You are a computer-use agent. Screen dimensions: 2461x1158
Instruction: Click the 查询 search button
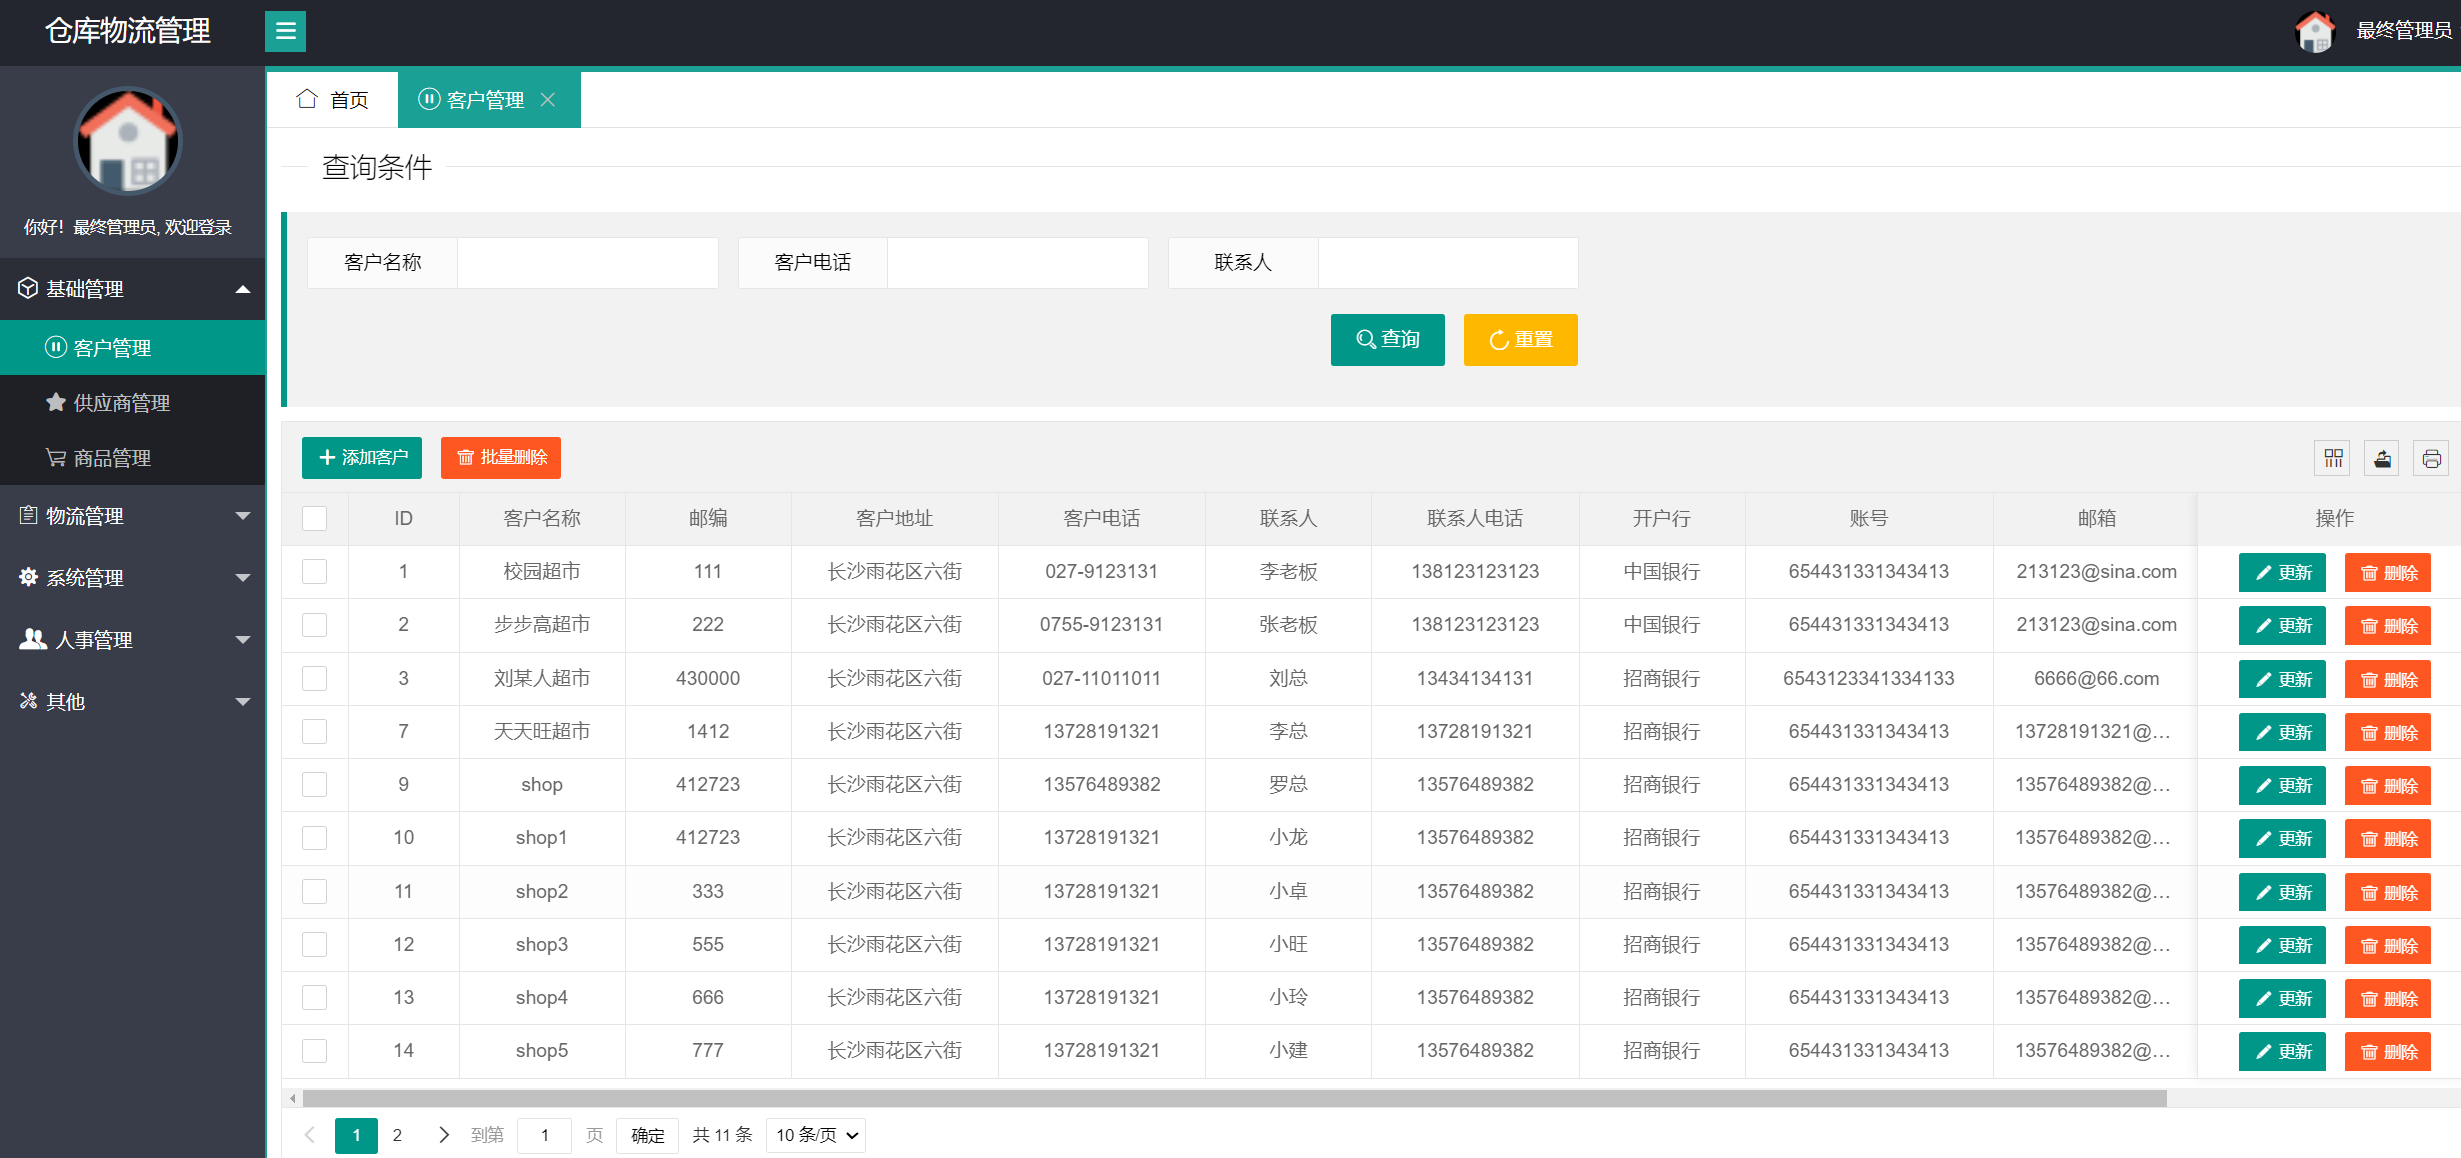[x=1387, y=340]
